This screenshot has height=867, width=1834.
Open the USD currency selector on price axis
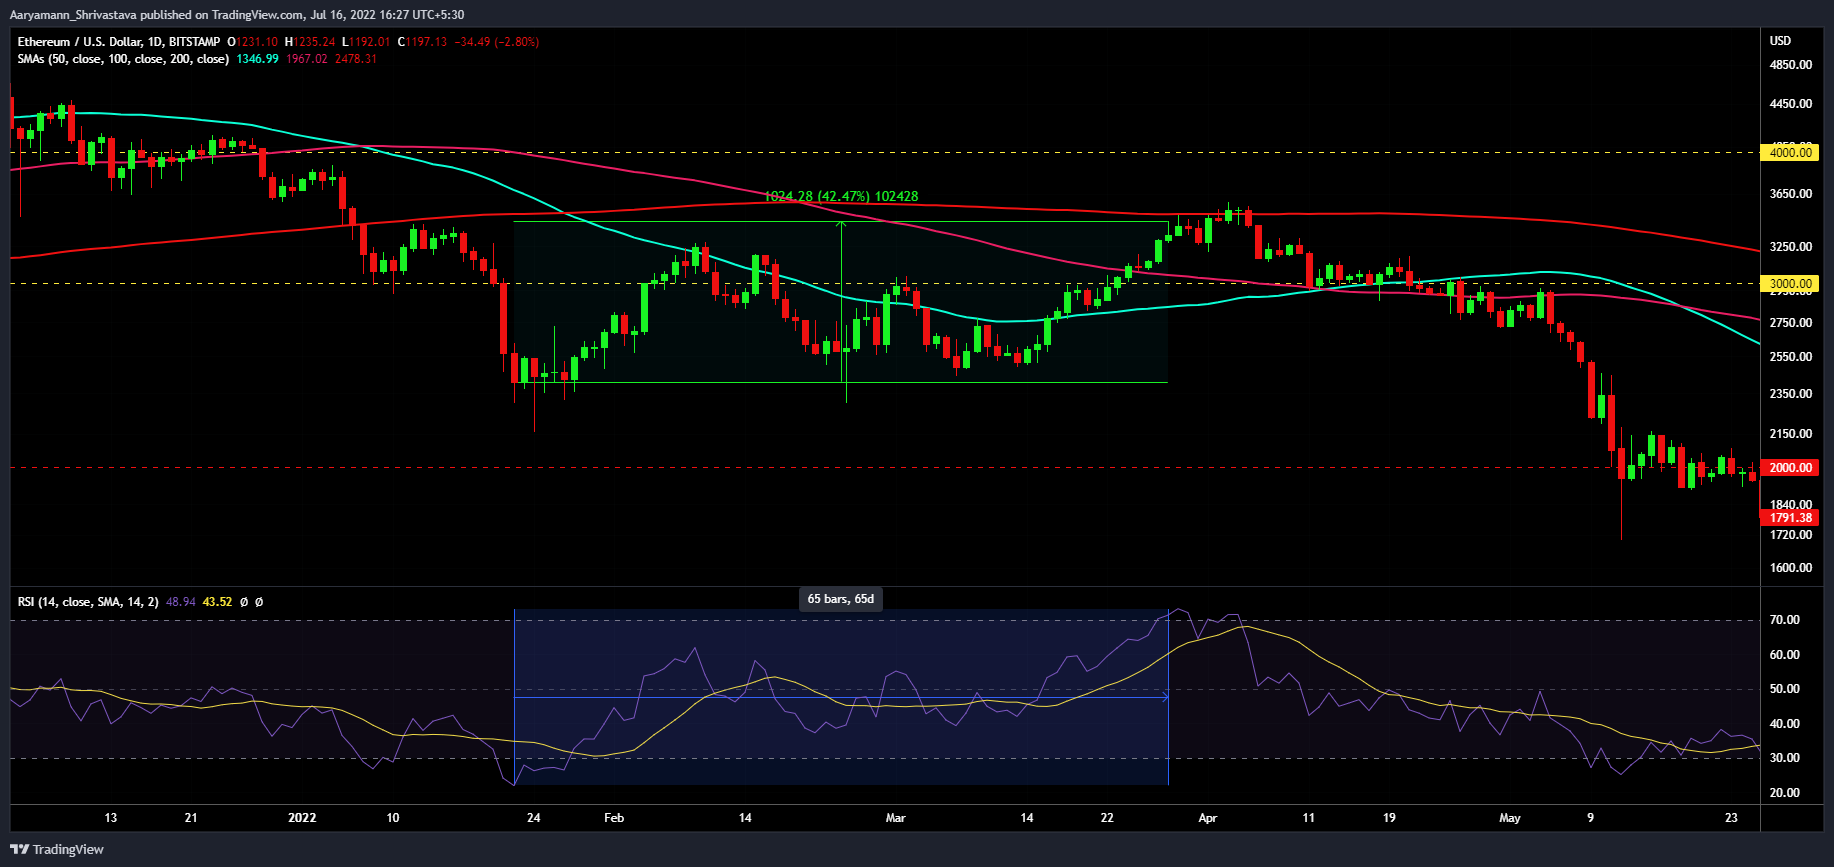click(x=1780, y=41)
